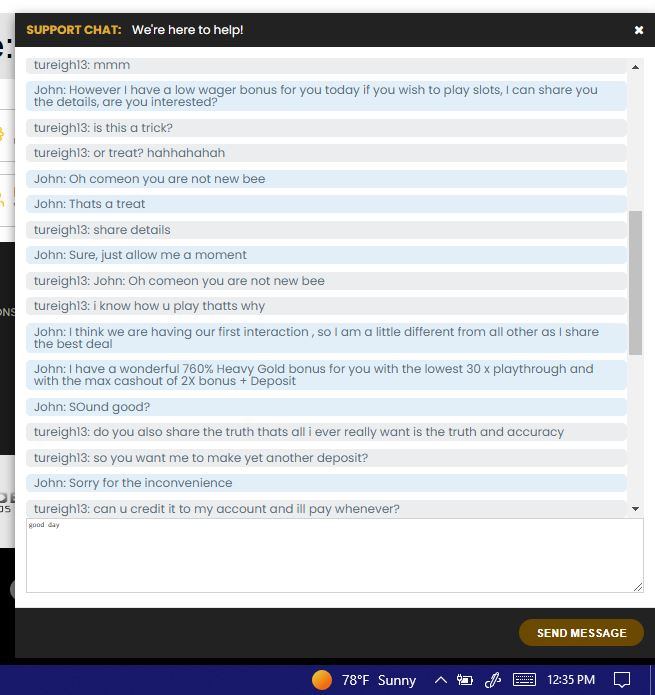
Task: Close the support chat window
Action: [x=639, y=30]
